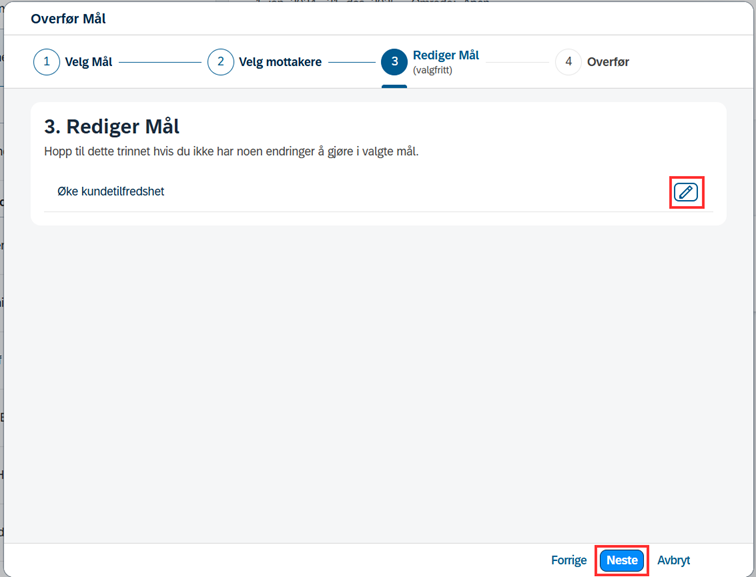This screenshot has width=756, height=577.
Task: Select the Øke kundetilfredshet goal row text
Action: (111, 191)
